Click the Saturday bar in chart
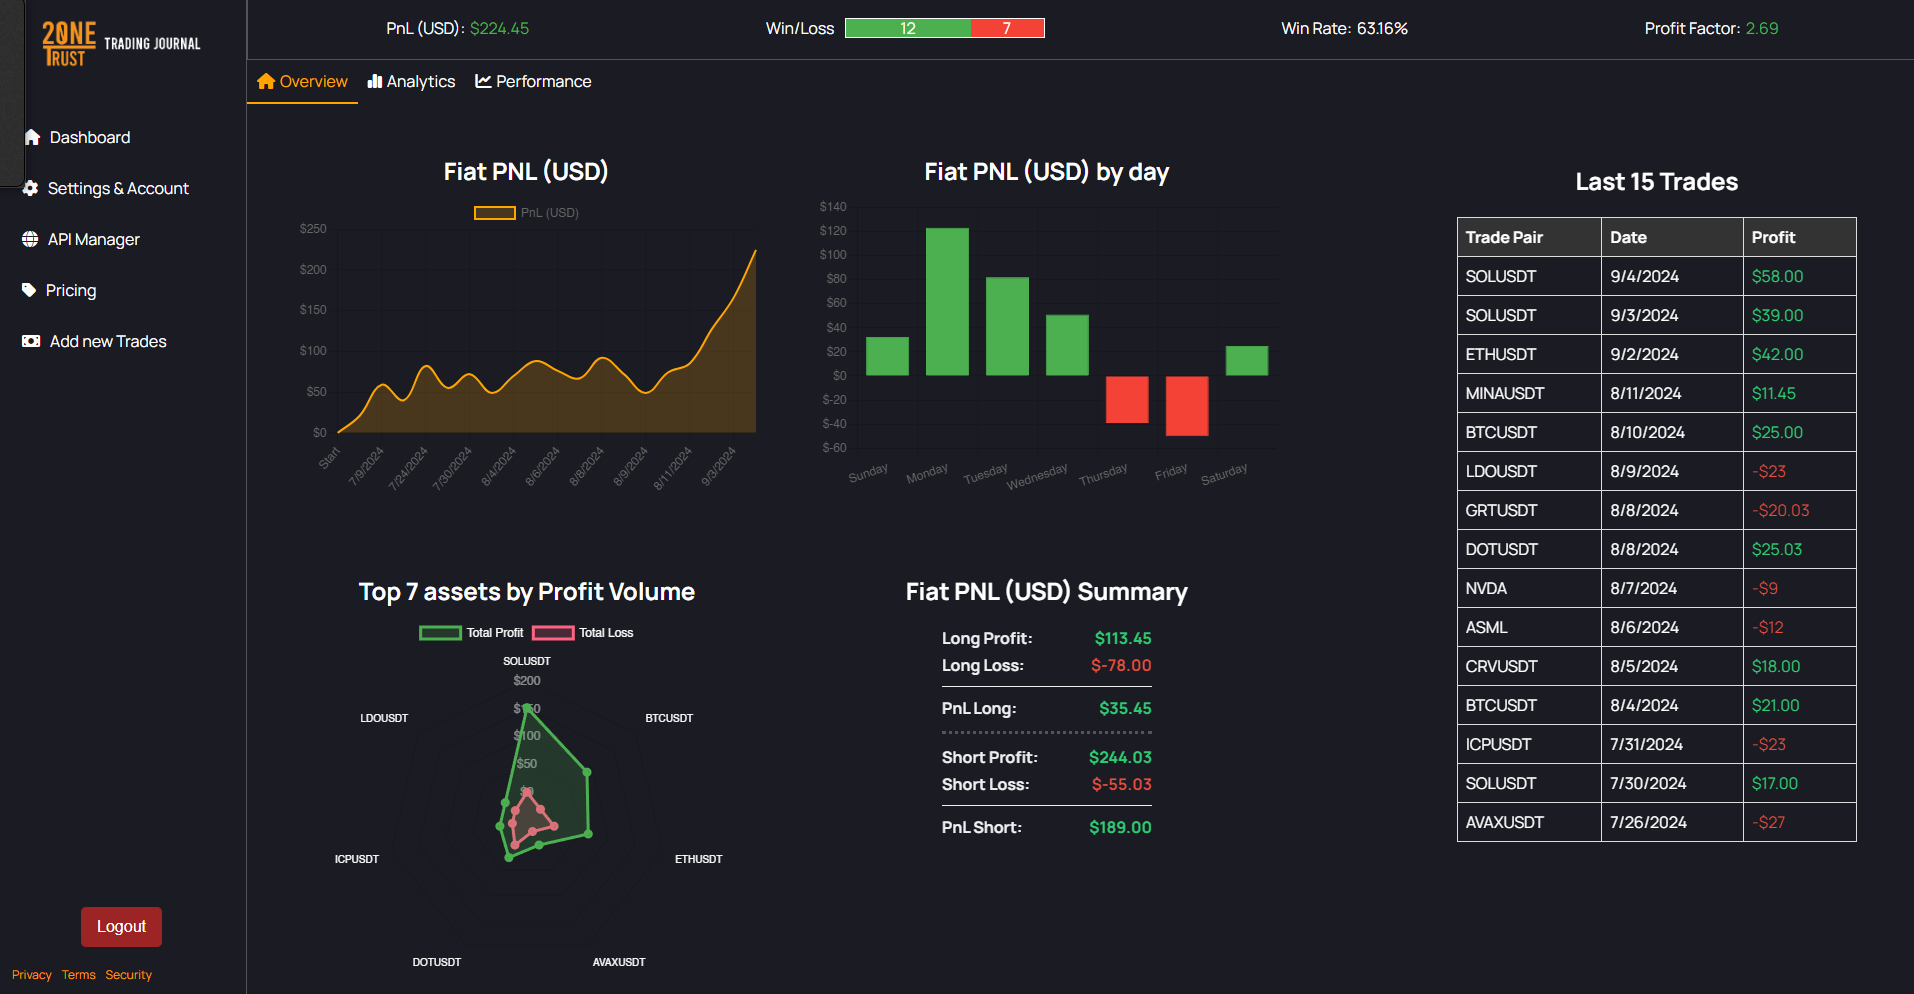 [x=1247, y=361]
